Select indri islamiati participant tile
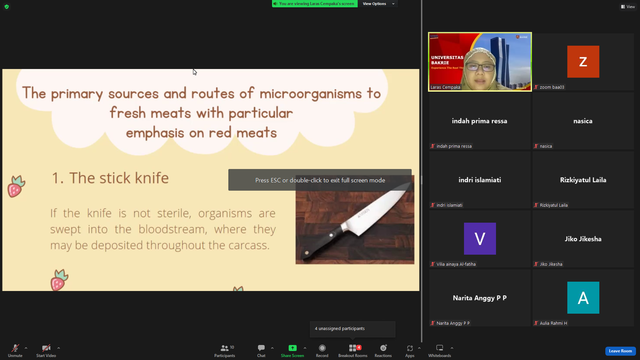Image resolution: width=640 pixels, height=360 pixels. point(480,180)
